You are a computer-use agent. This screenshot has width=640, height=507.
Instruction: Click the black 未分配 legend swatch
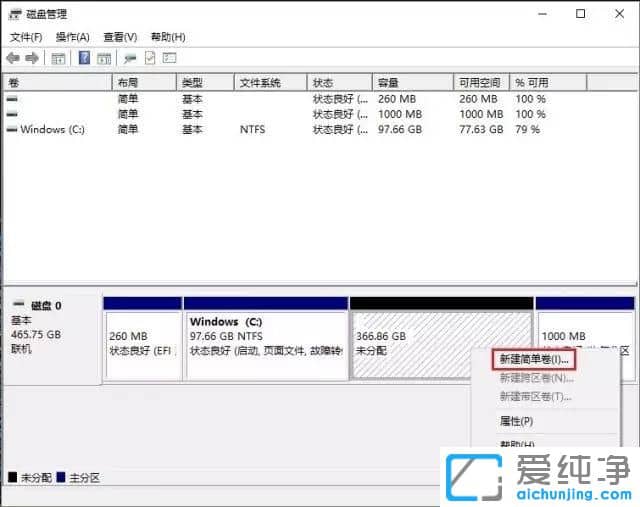tap(12, 478)
